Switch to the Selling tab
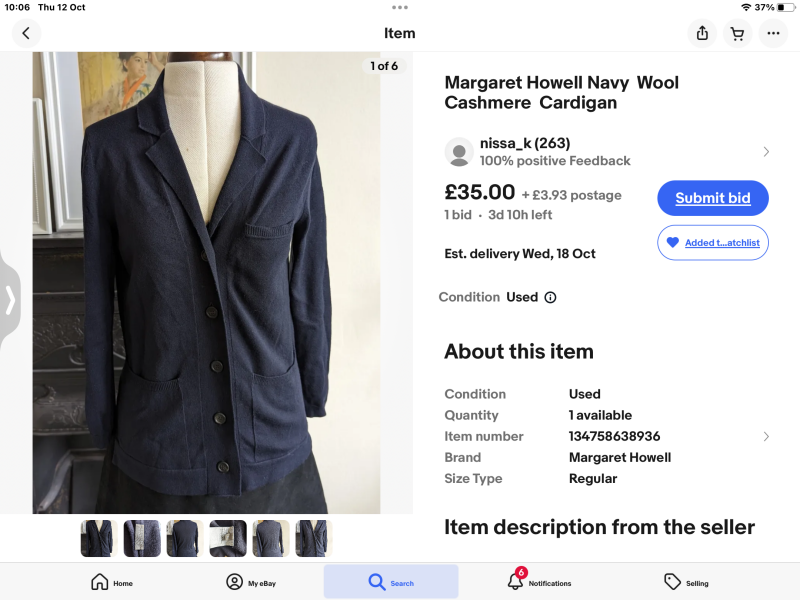This screenshot has width=800, height=600. tap(686, 582)
